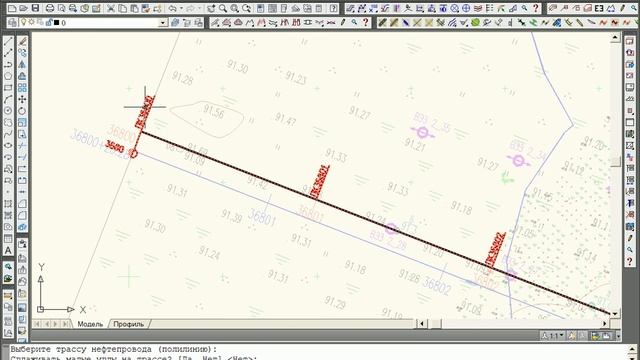Image resolution: width=640 pixels, height=360 pixels.
Task: Click layer 0 black color swatch
Action: (57, 23)
